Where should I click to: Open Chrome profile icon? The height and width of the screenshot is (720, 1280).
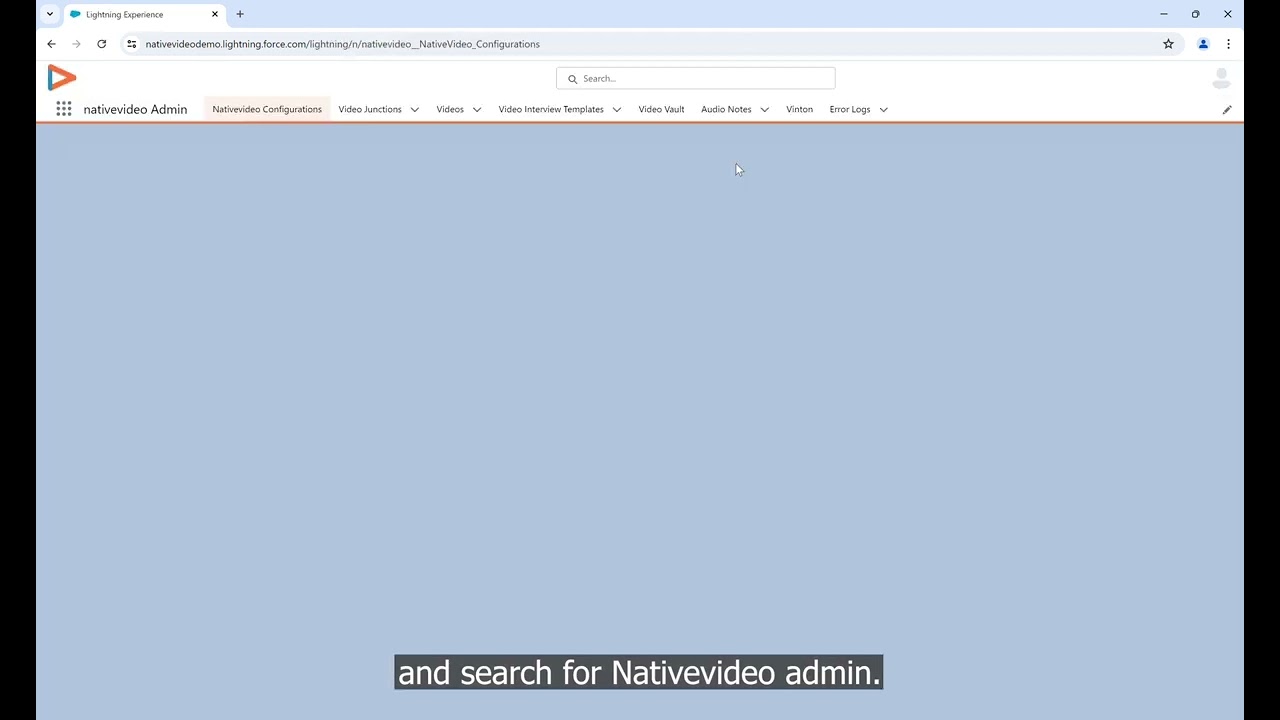click(1203, 44)
